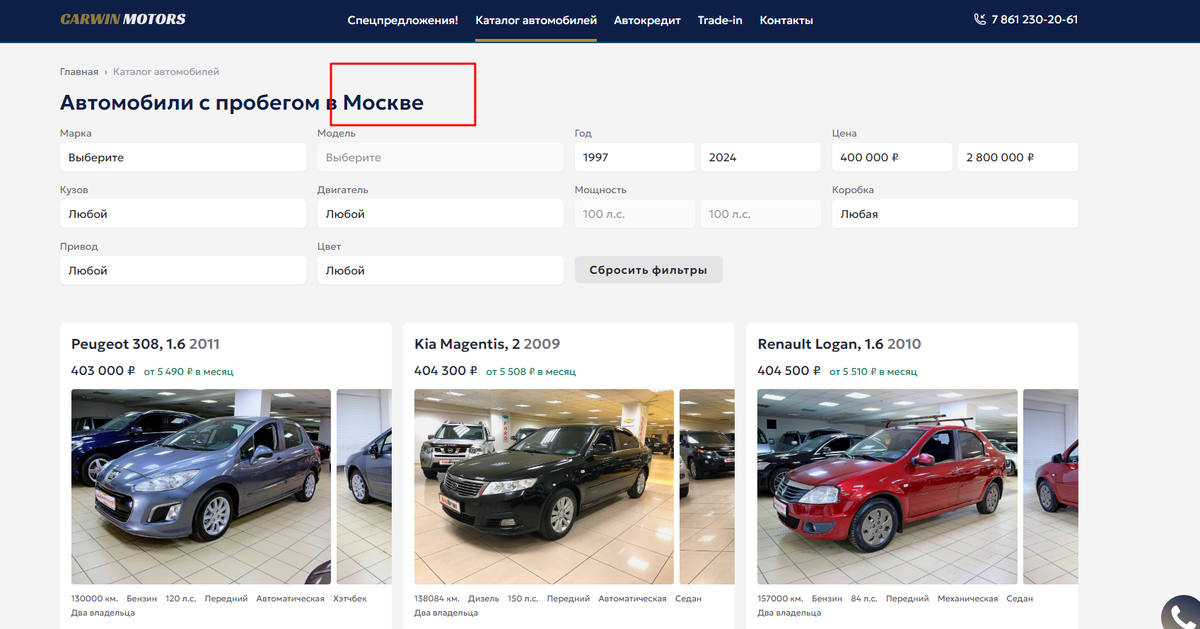The image size is (1200, 629).
Task: Open the Кузов dropdown
Action: coord(183,214)
